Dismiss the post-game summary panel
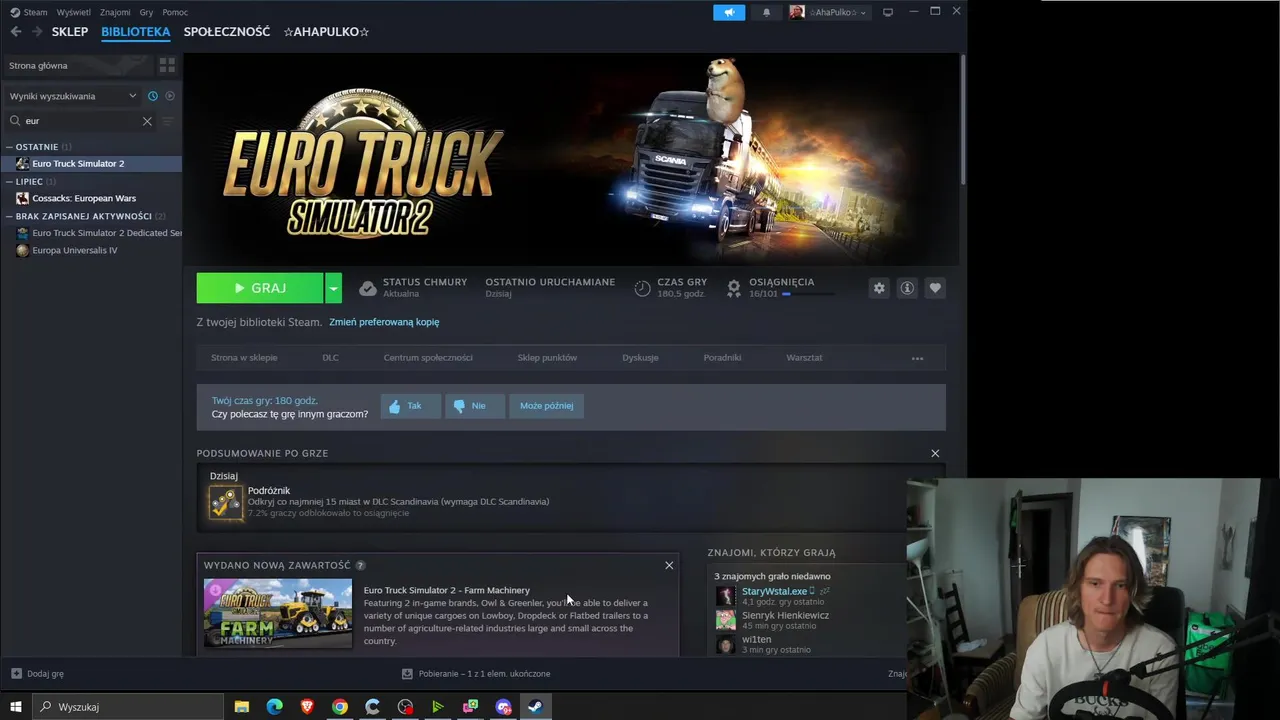This screenshot has height=720, width=1280. tap(935, 453)
